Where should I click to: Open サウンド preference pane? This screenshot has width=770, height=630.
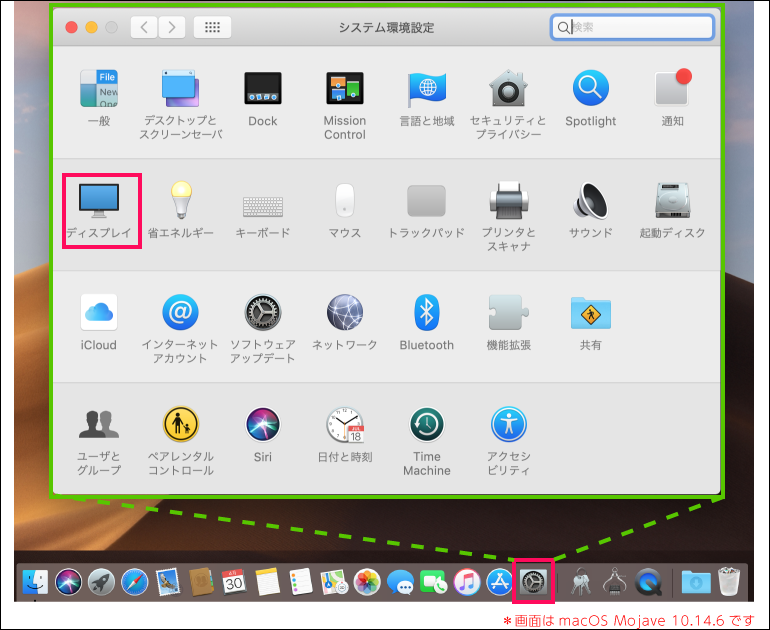click(x=590, y=210)
